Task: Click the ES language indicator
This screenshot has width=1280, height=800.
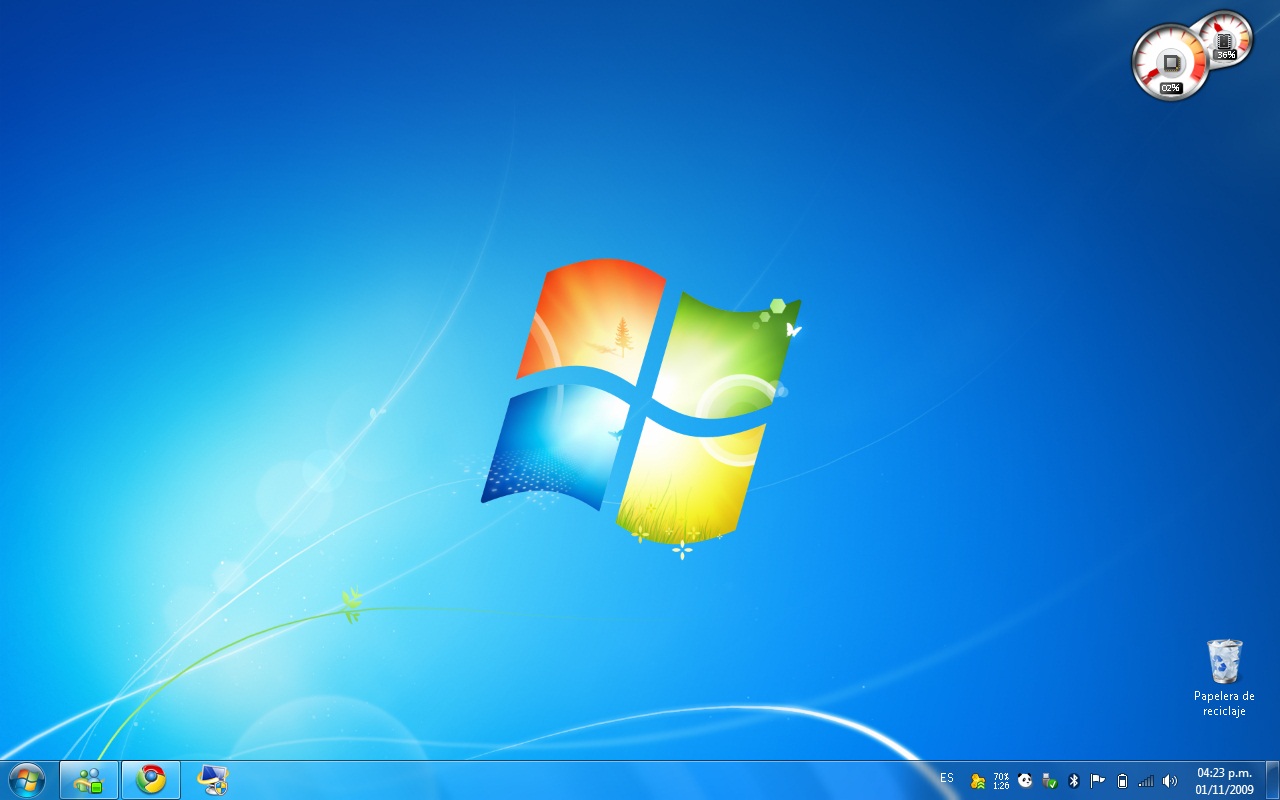Action: tap(947, 778)
